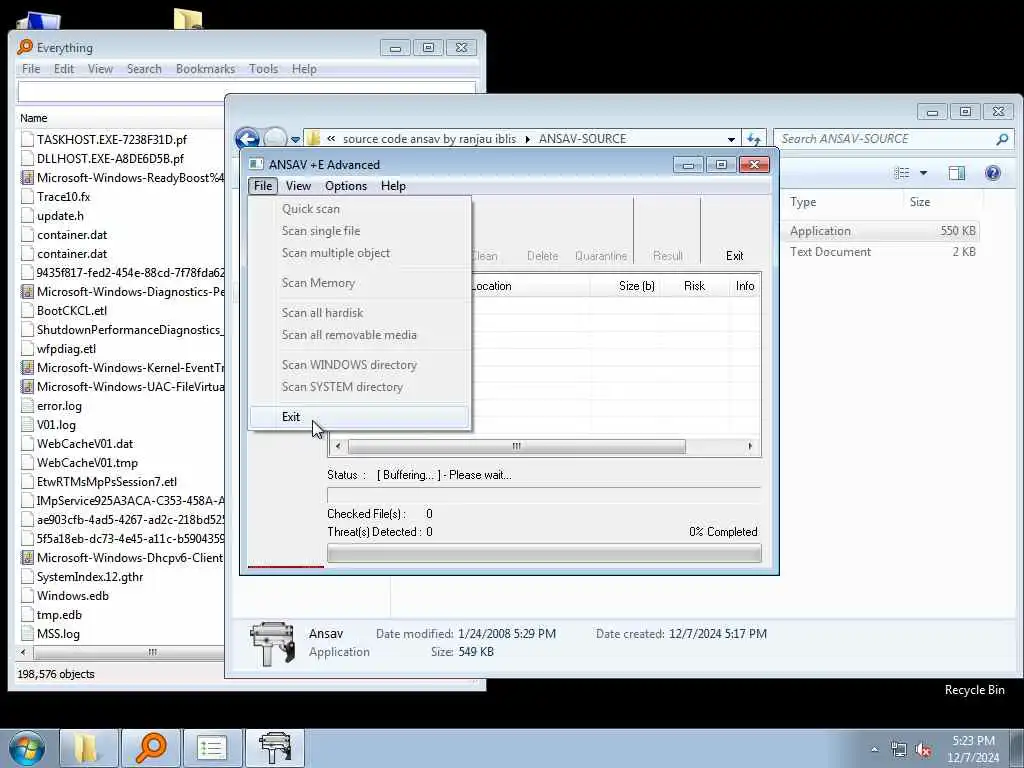Screen dimensions: 1024x768
Task: Open the Options menu in ANSAV
Action: 345,186
